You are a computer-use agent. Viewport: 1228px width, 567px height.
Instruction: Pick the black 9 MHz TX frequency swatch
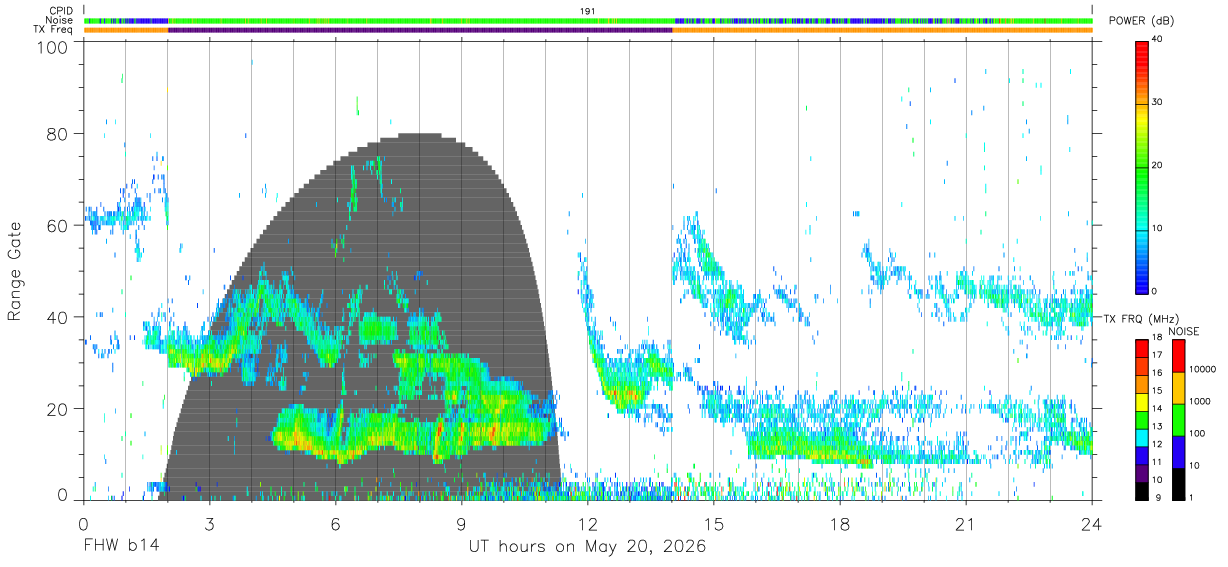pyautogui.click(x=1141, y=491)
